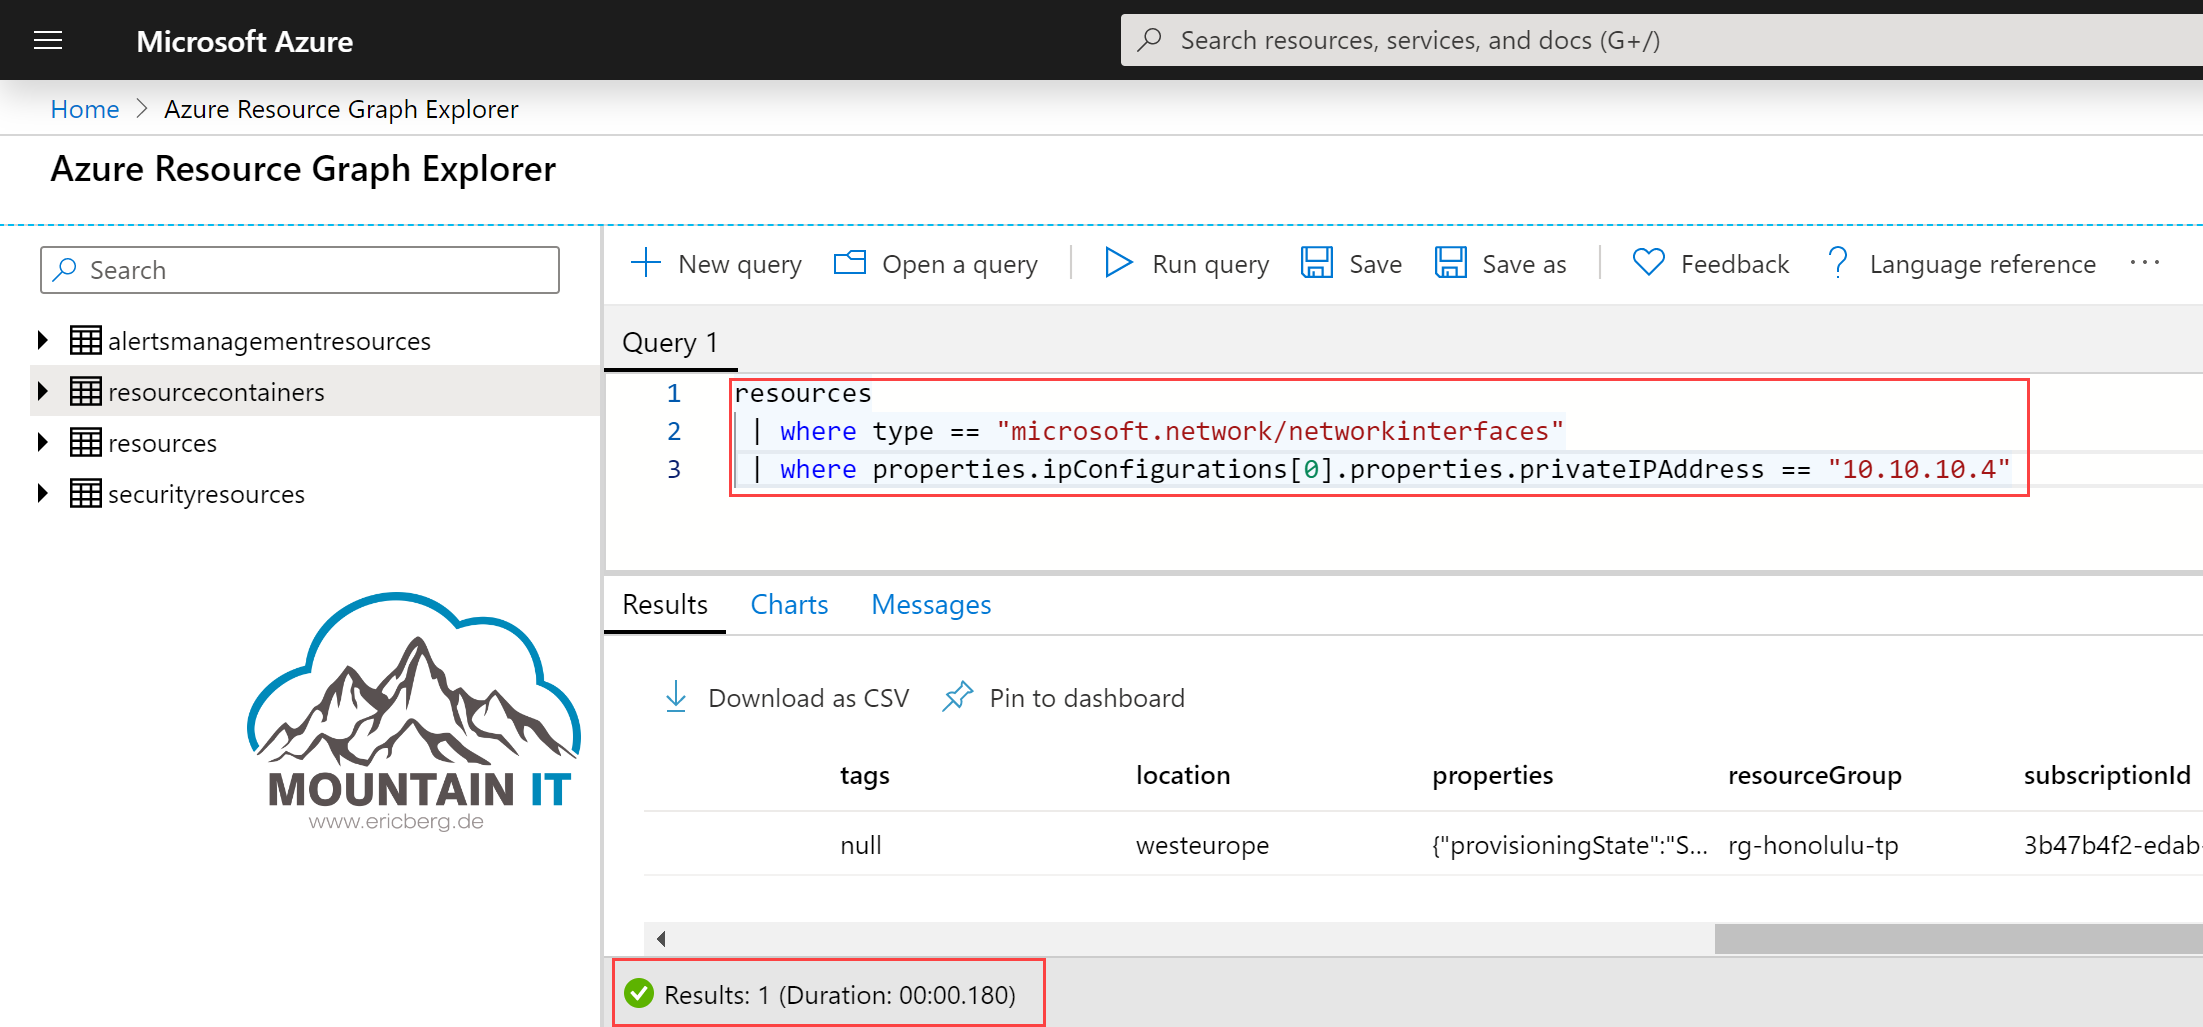
Task: Expand the securityresources table node
Action: click(42, 493)
